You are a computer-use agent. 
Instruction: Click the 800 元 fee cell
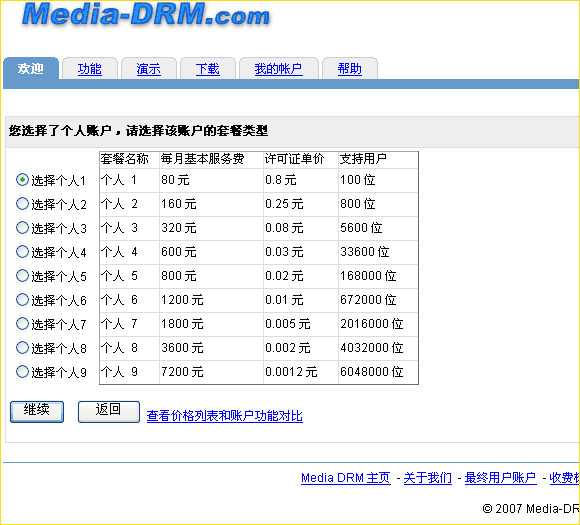point(211,276)
